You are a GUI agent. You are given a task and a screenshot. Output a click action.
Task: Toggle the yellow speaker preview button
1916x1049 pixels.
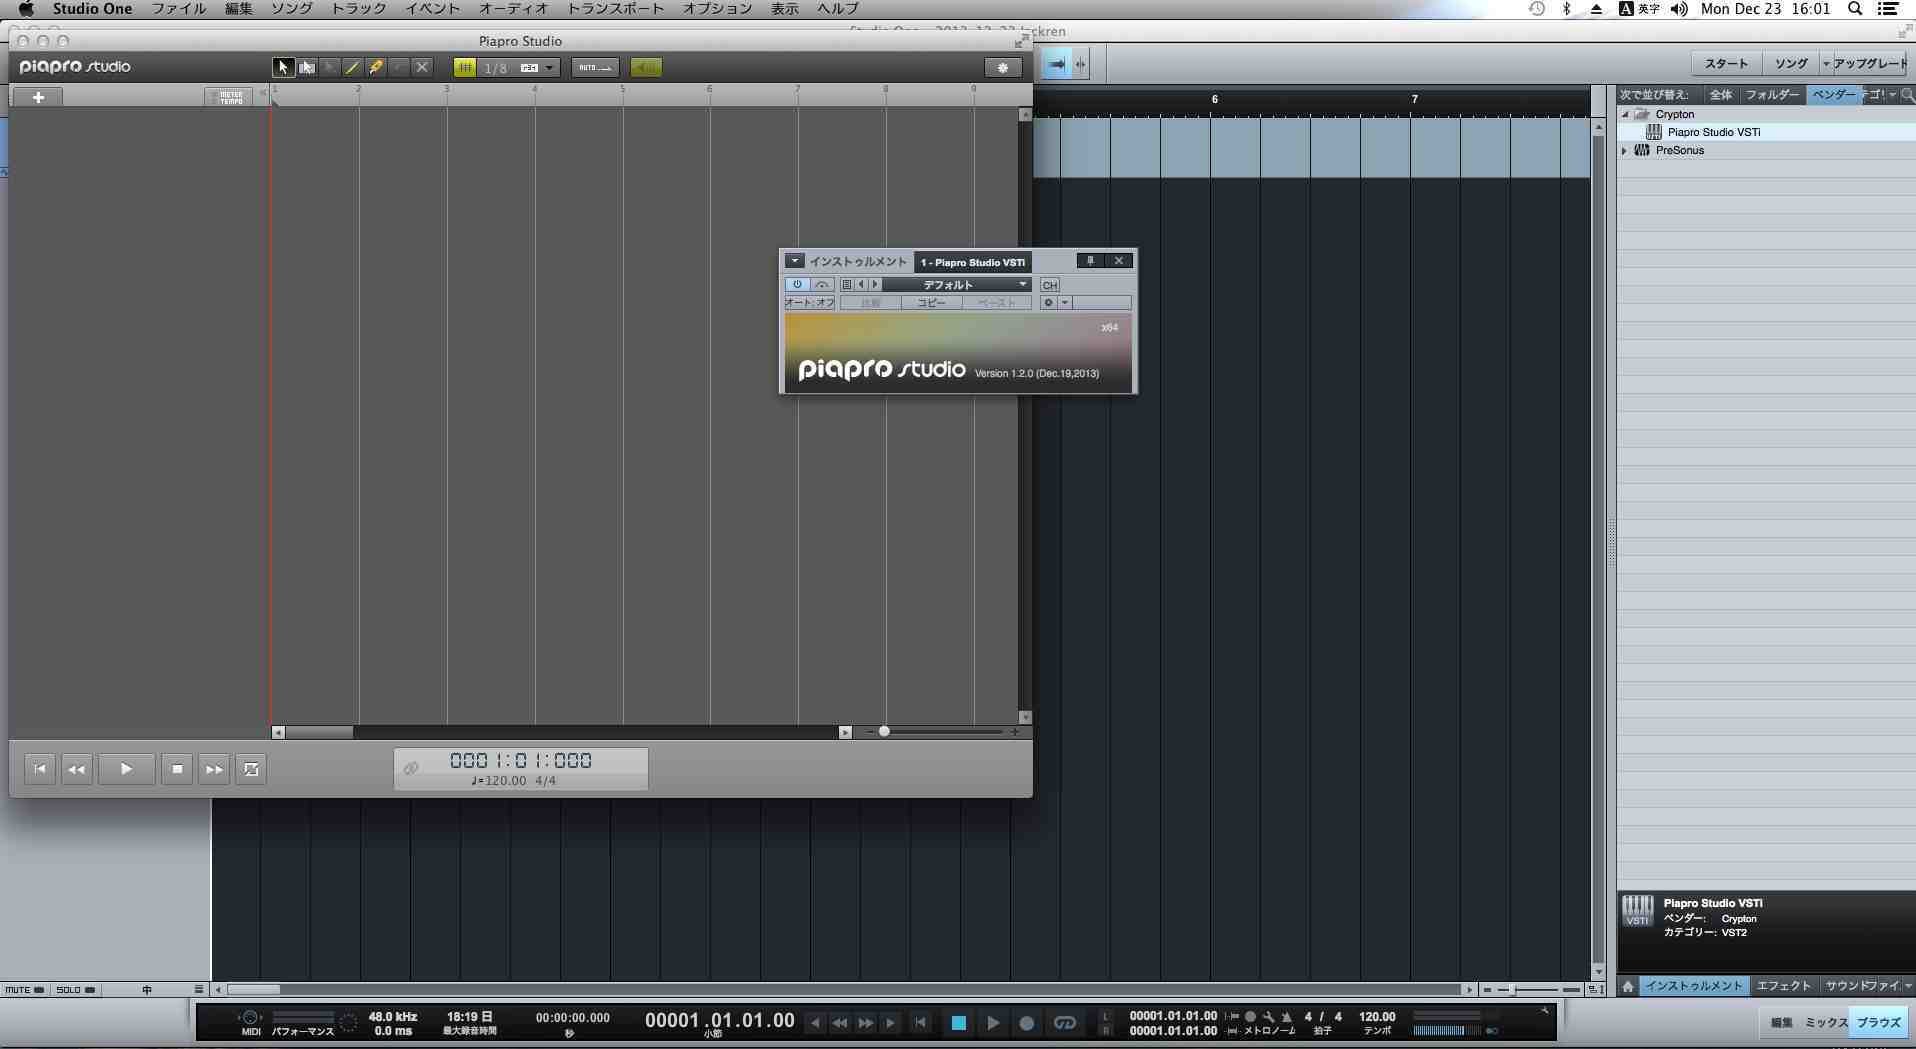(x=646, y=67)
